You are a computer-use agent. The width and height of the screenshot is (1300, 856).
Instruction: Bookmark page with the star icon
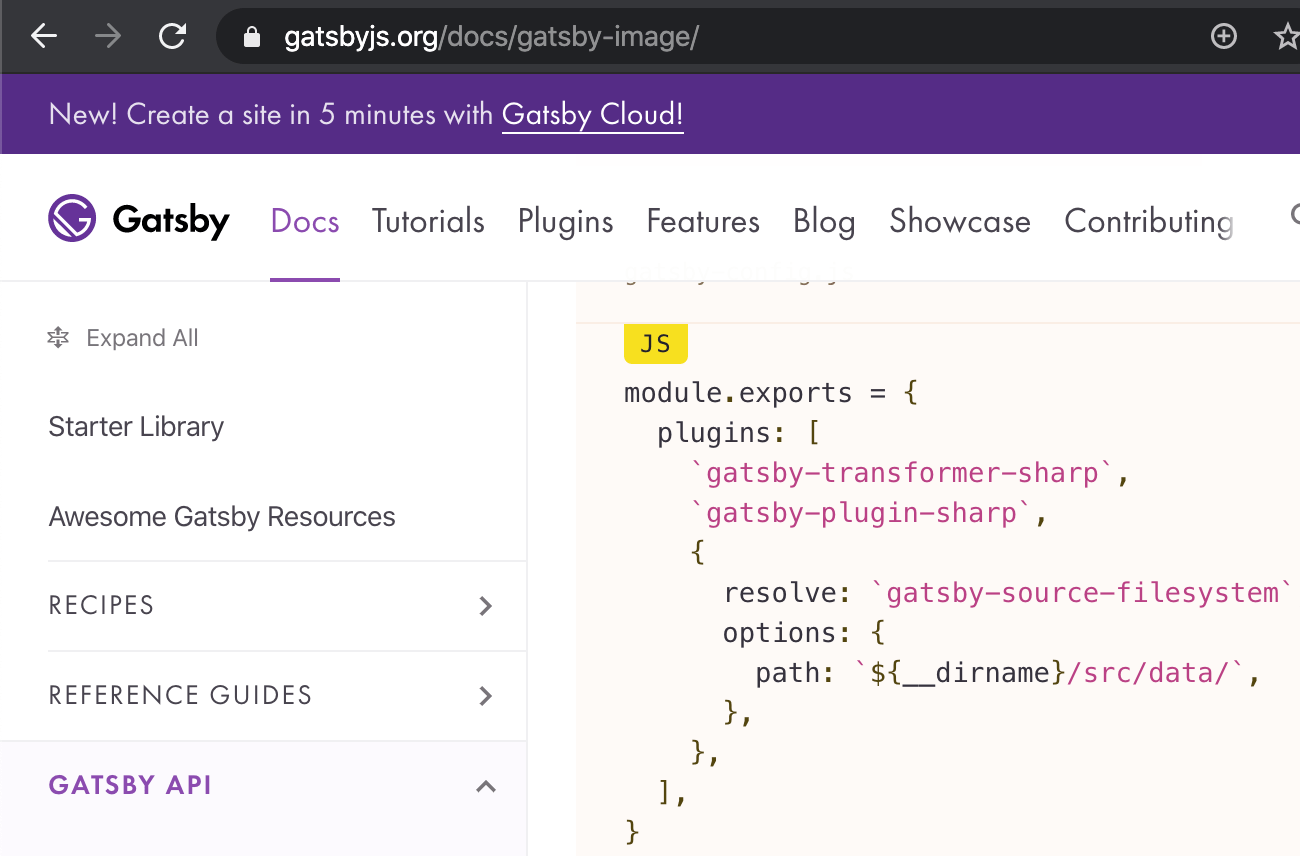tap(1288, 37)
